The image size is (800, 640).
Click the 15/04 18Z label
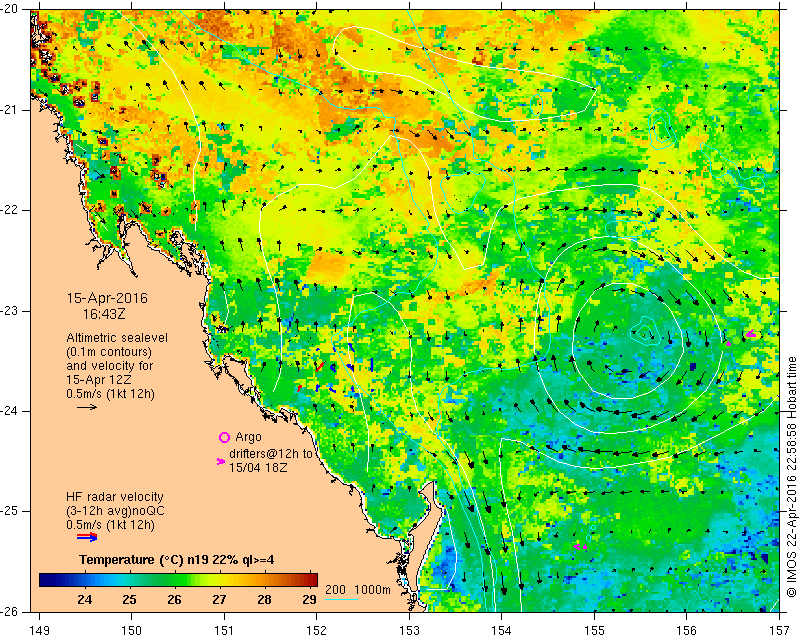click(x=258, y=467)
